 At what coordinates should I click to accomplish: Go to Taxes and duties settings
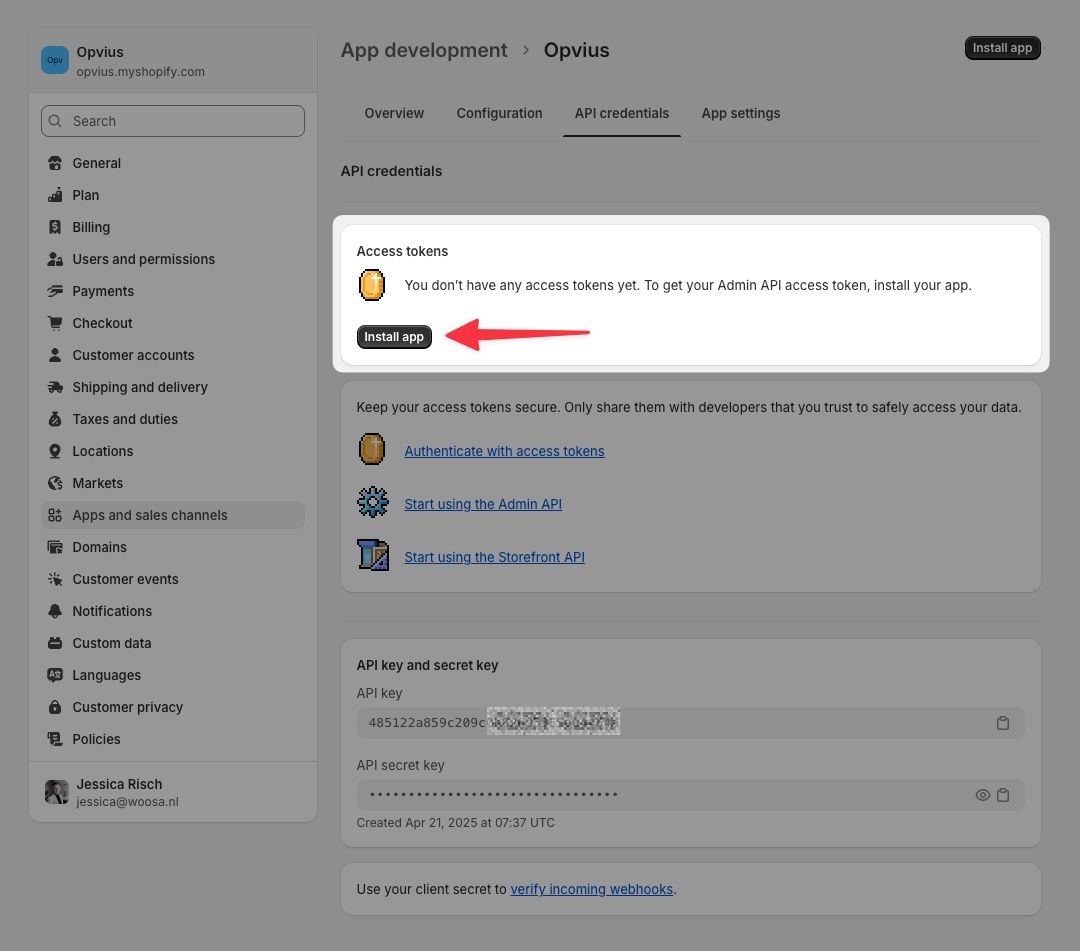point(173,419)
